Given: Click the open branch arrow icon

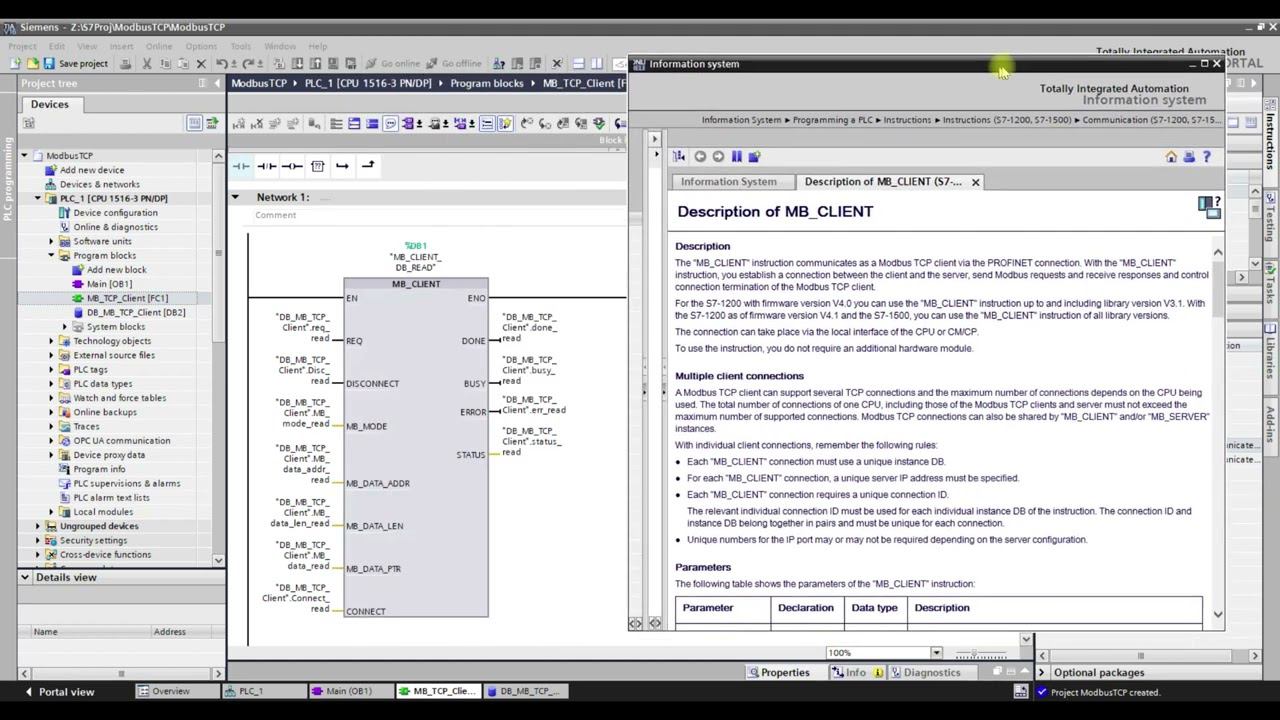Looking at the screenshot, I should [342, 166].
